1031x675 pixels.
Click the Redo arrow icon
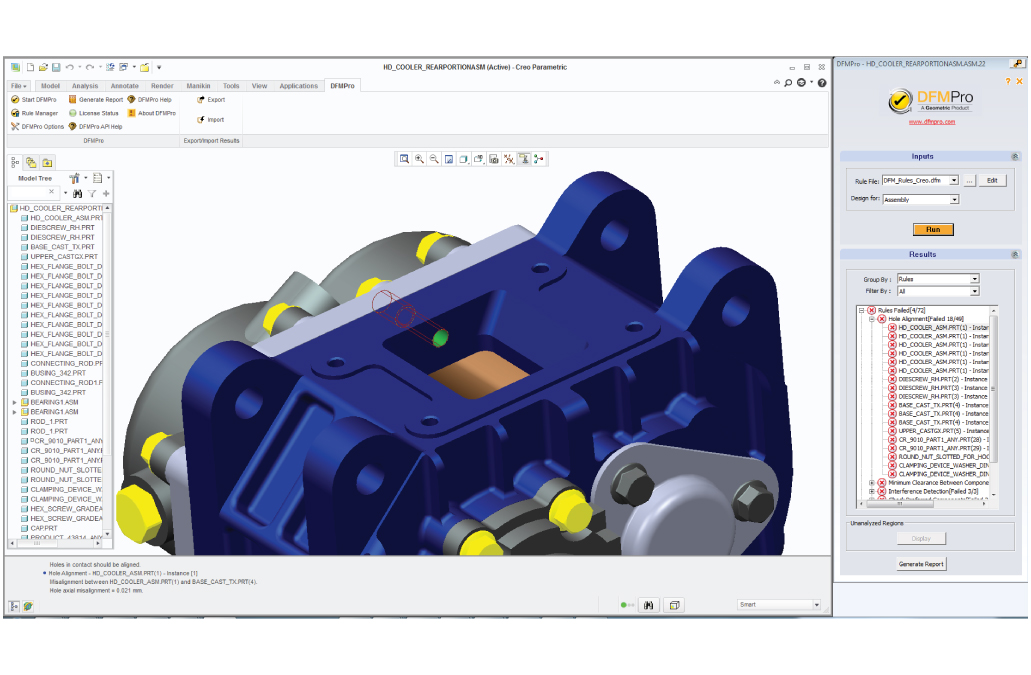point(90,67)
